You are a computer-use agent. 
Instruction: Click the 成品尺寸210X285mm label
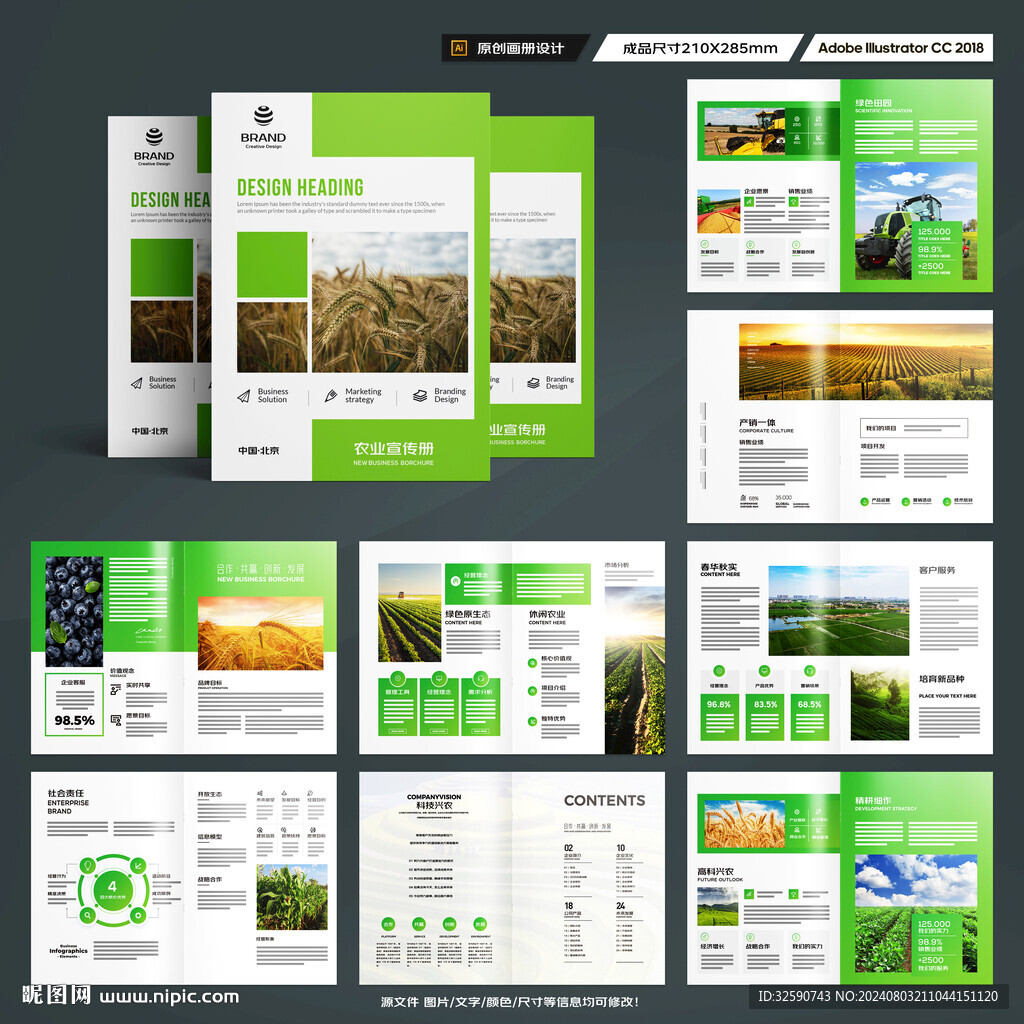click(x=699, y=48)
